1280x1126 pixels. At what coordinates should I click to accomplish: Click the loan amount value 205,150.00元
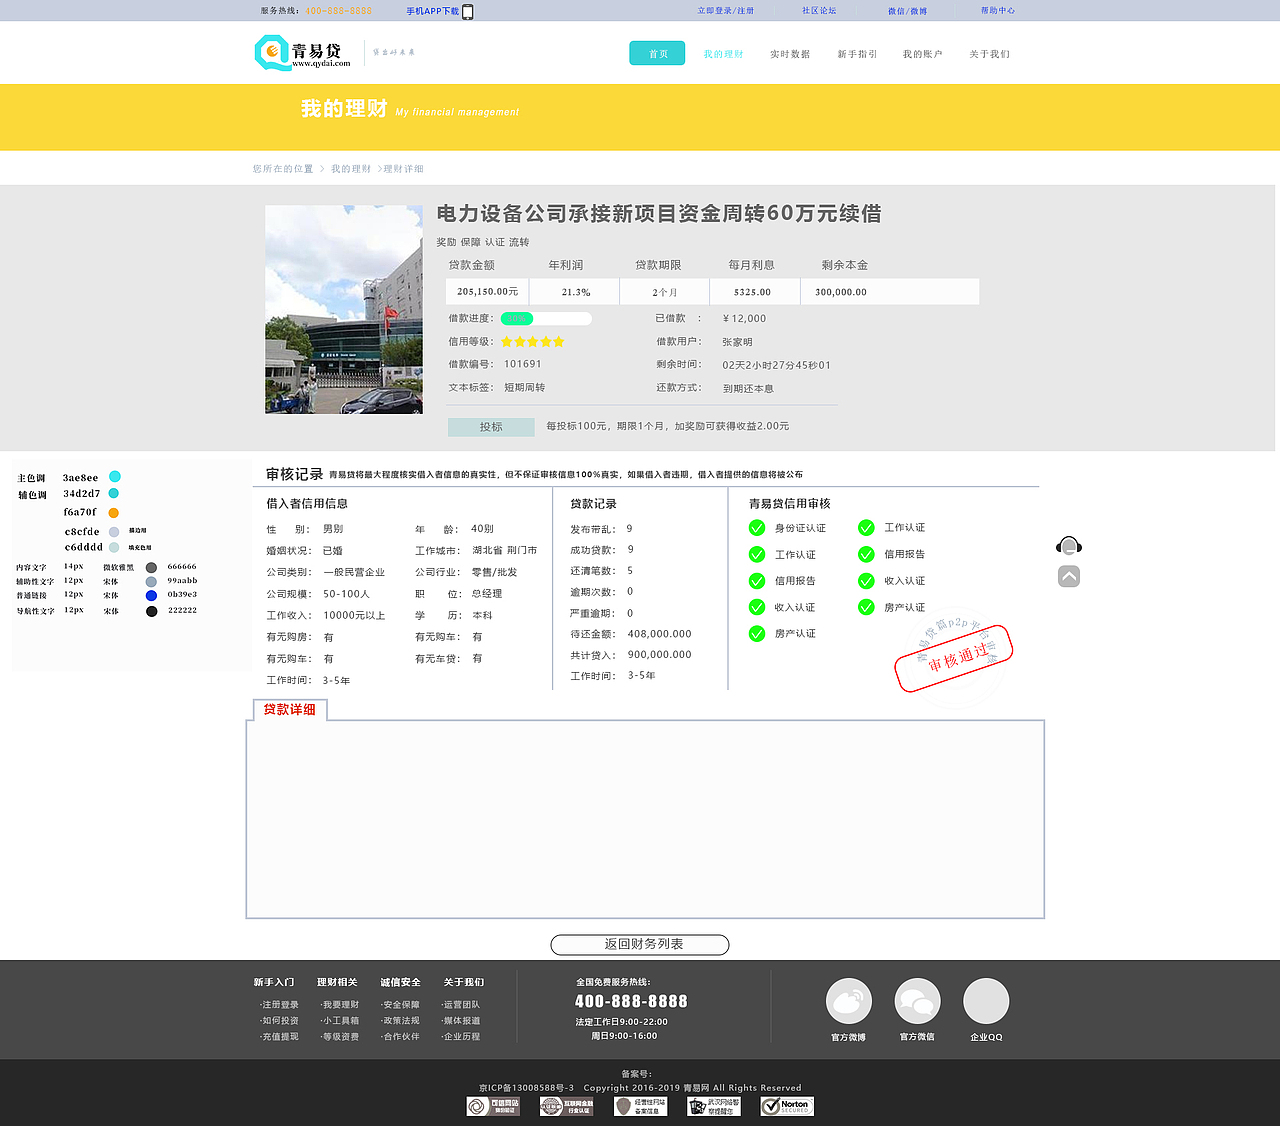pos(488,292)
